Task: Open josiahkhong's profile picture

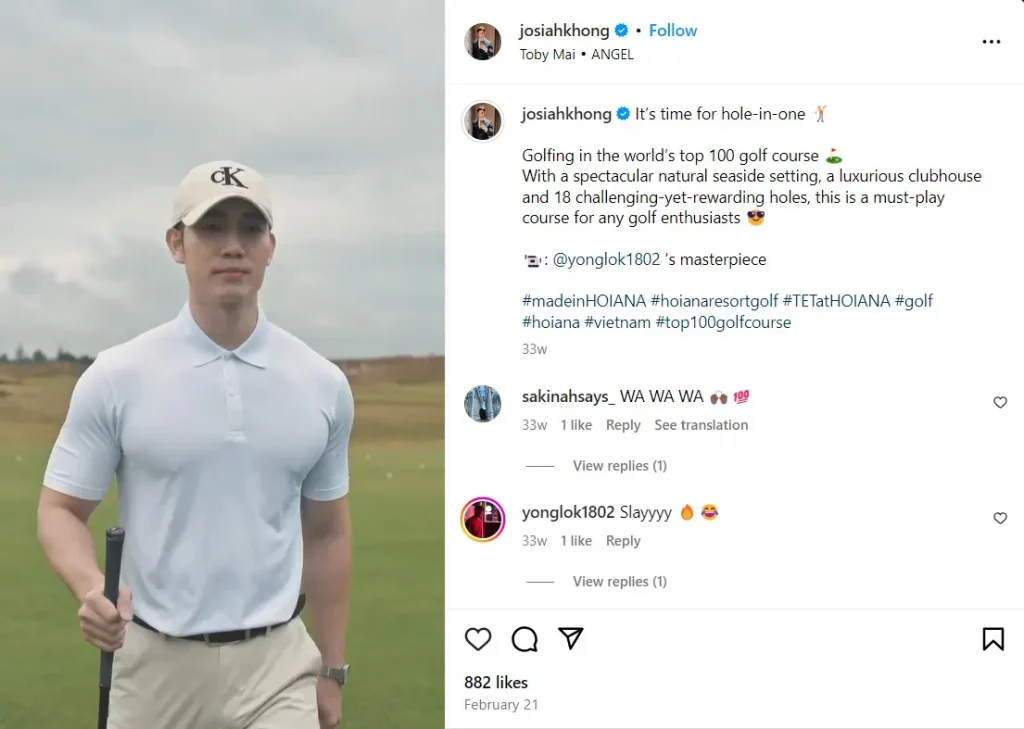Action: click(x=483, y=42)
